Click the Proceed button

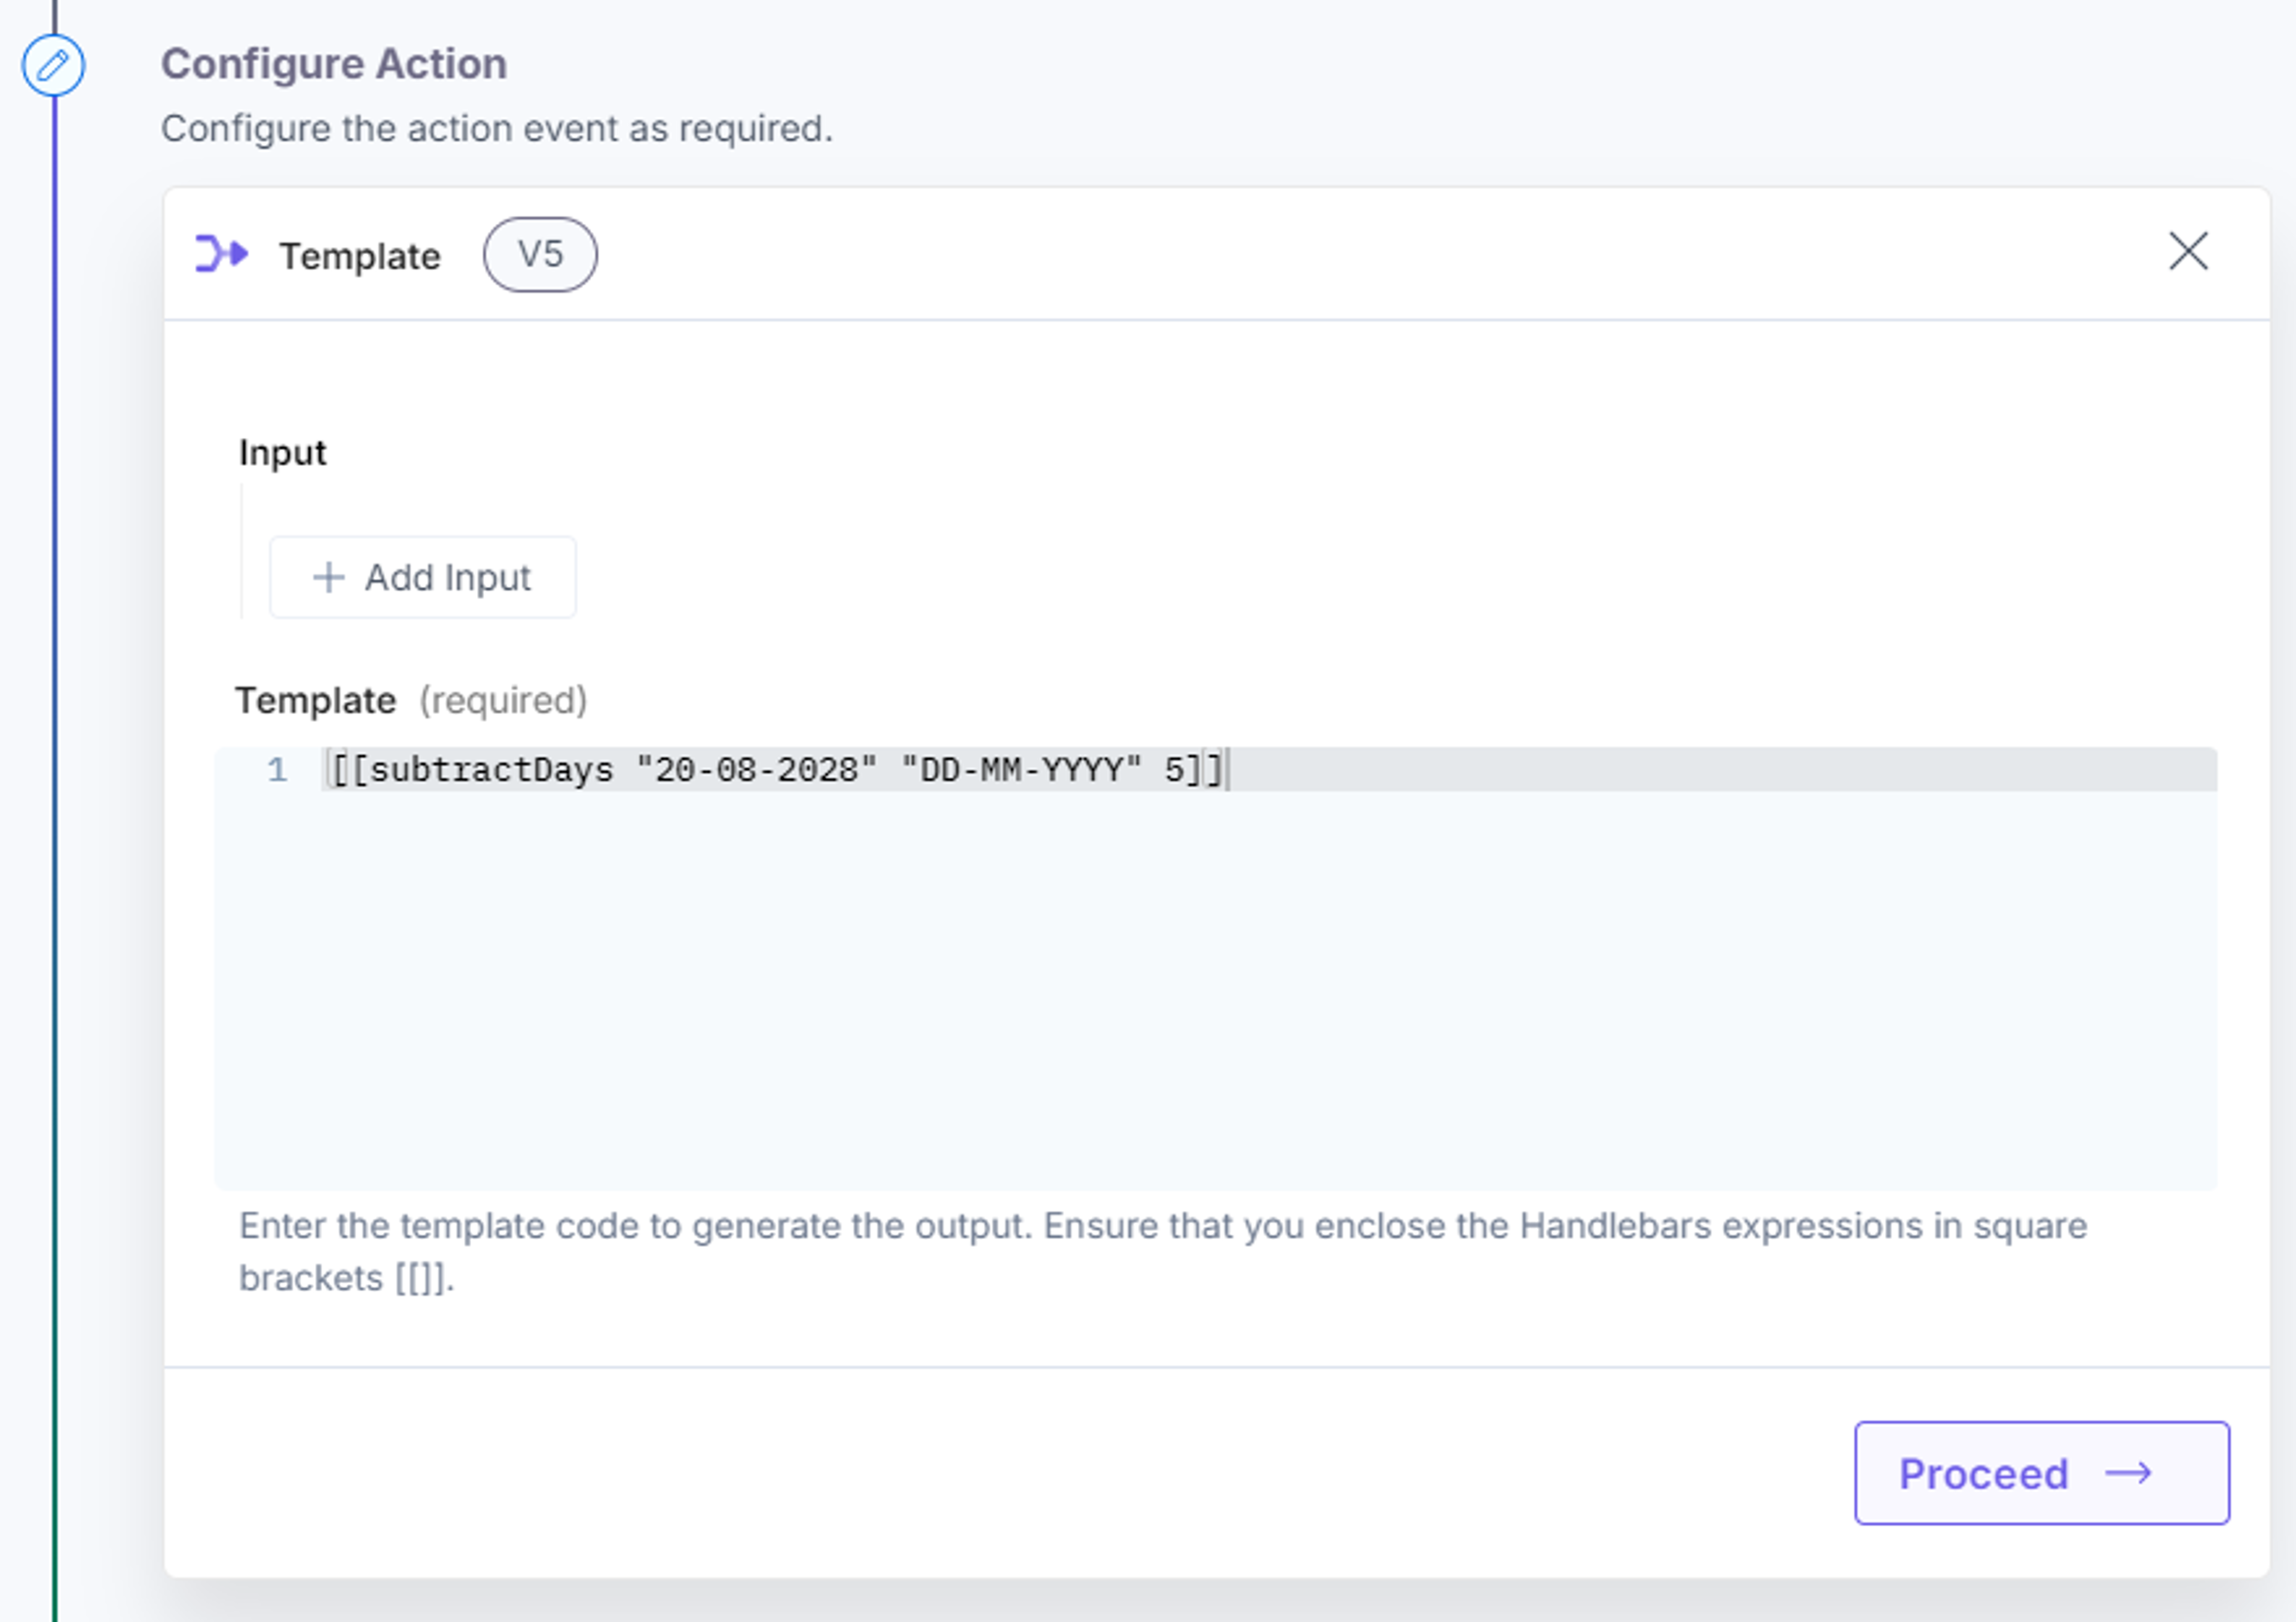coord(2042,1473)
